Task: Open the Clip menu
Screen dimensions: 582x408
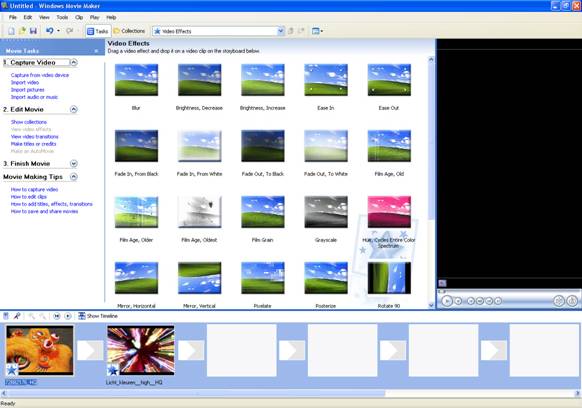Action: [79, 17]
